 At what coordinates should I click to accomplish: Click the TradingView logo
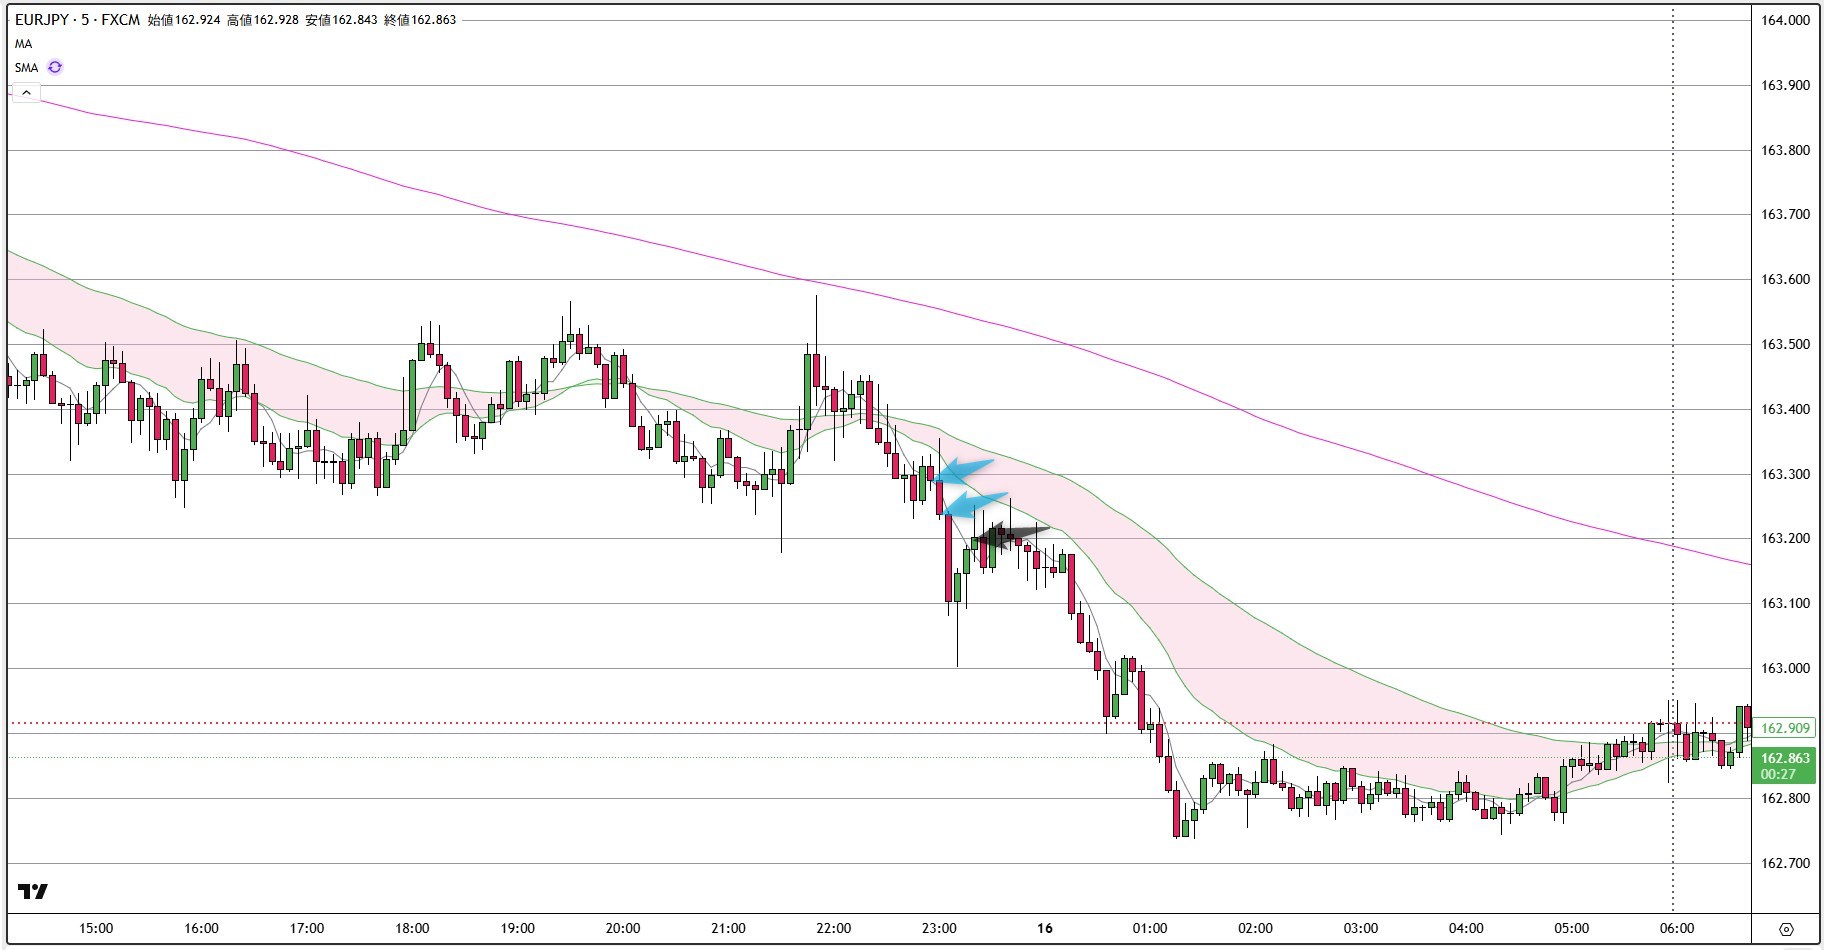(33, 891)
